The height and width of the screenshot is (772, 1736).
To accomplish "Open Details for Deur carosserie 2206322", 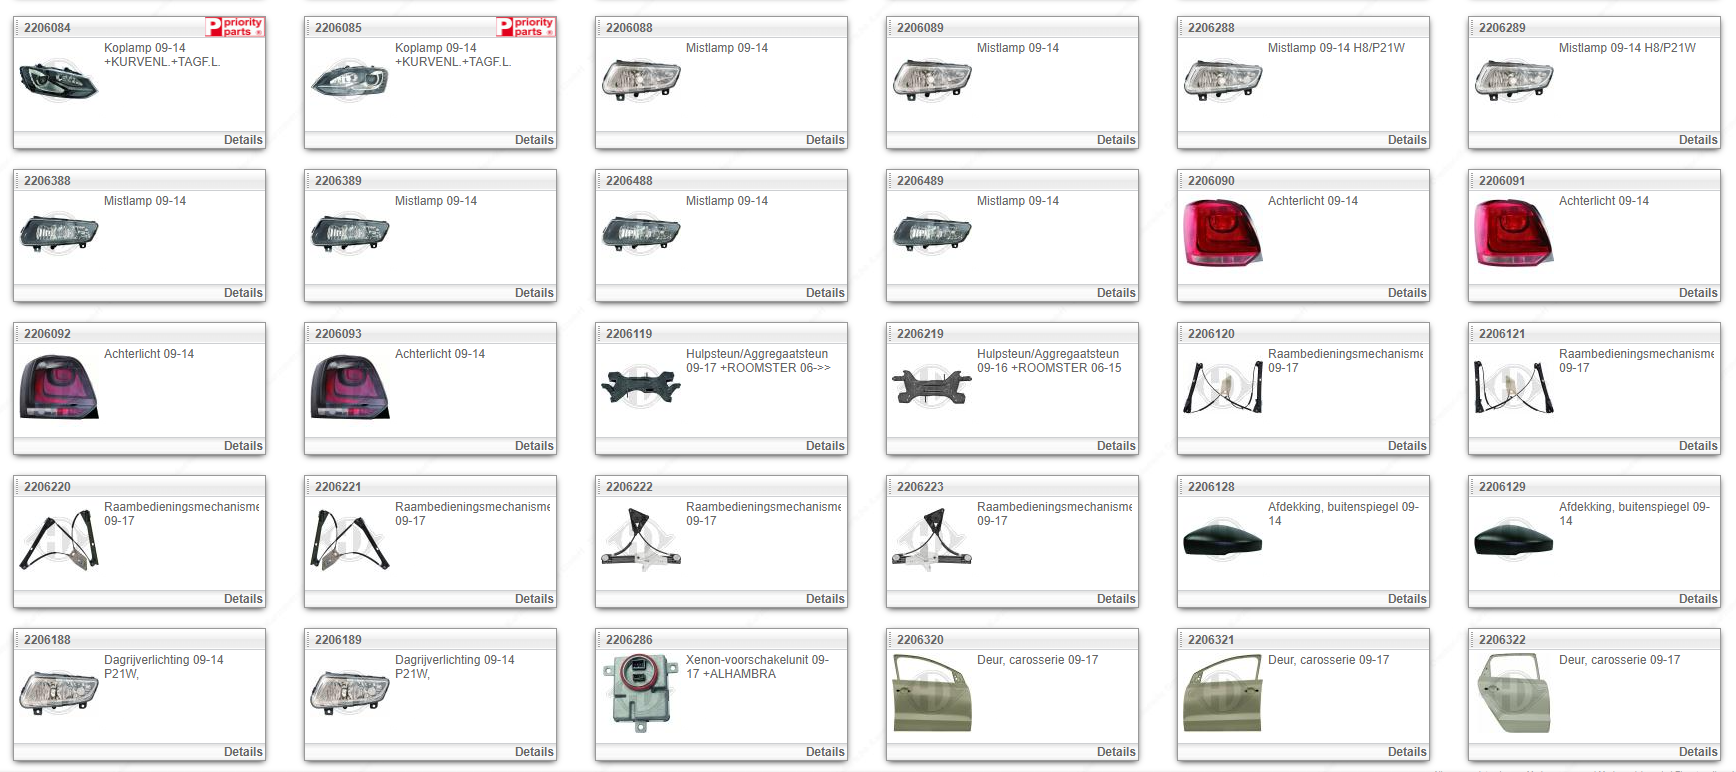I will pyautogui.click(x=1697, y=752).
